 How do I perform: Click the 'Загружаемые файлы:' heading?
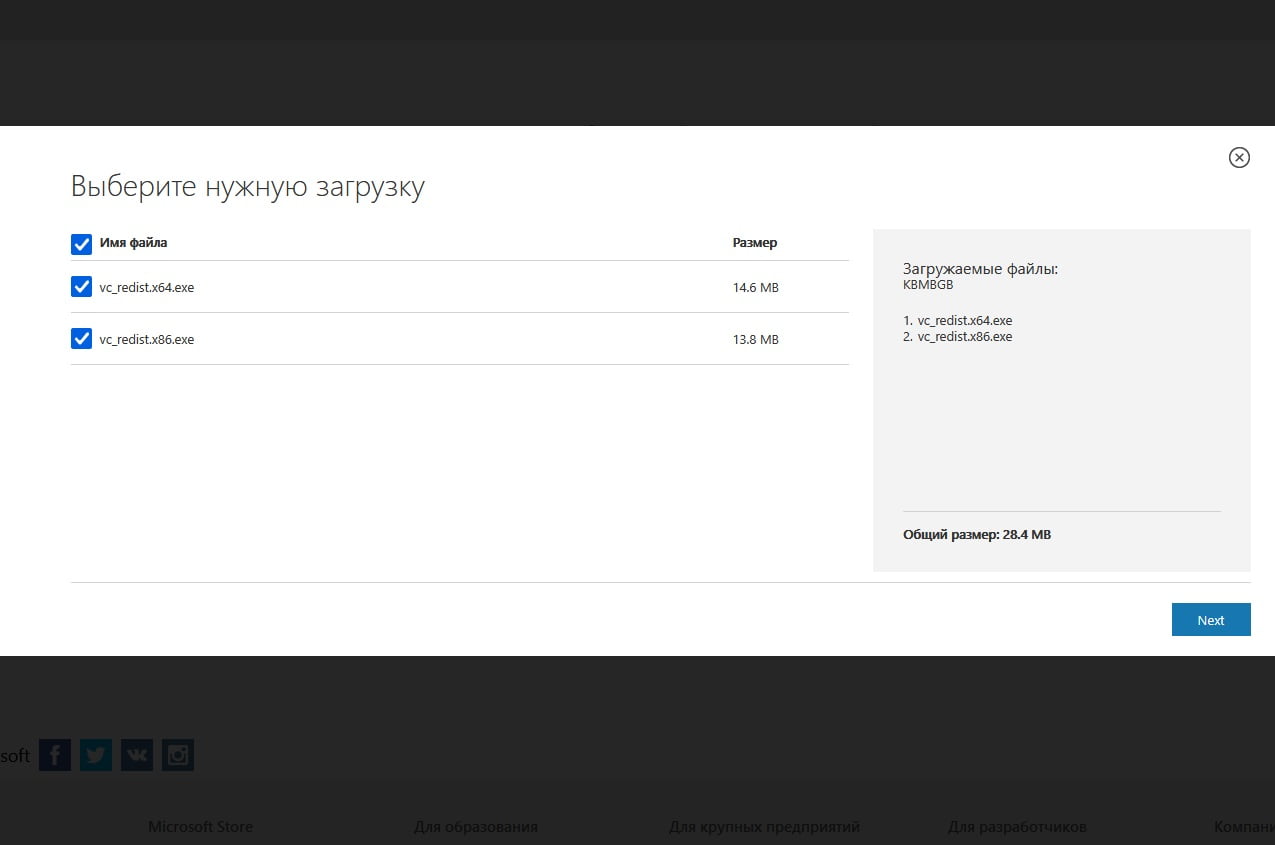[980, 269]
